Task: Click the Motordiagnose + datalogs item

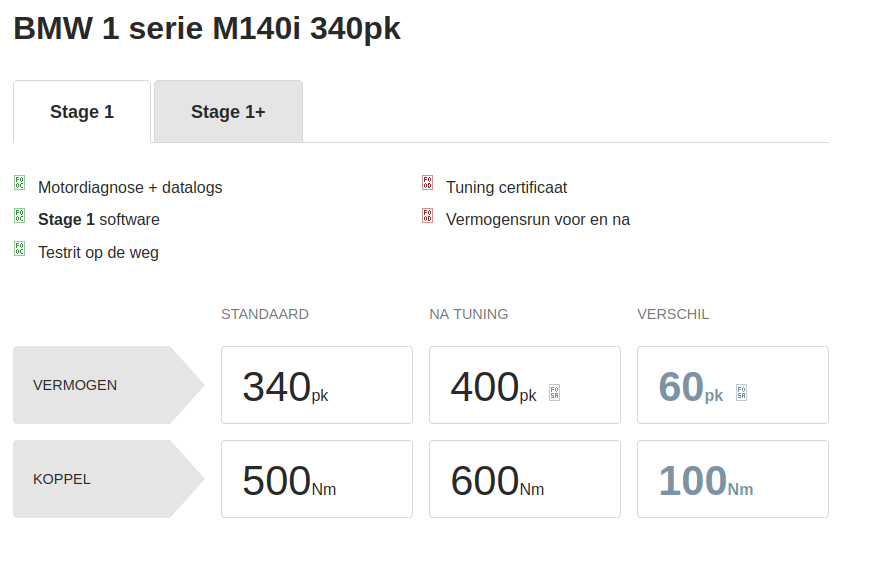Action: pyautogui.click(x=130, y=187)
